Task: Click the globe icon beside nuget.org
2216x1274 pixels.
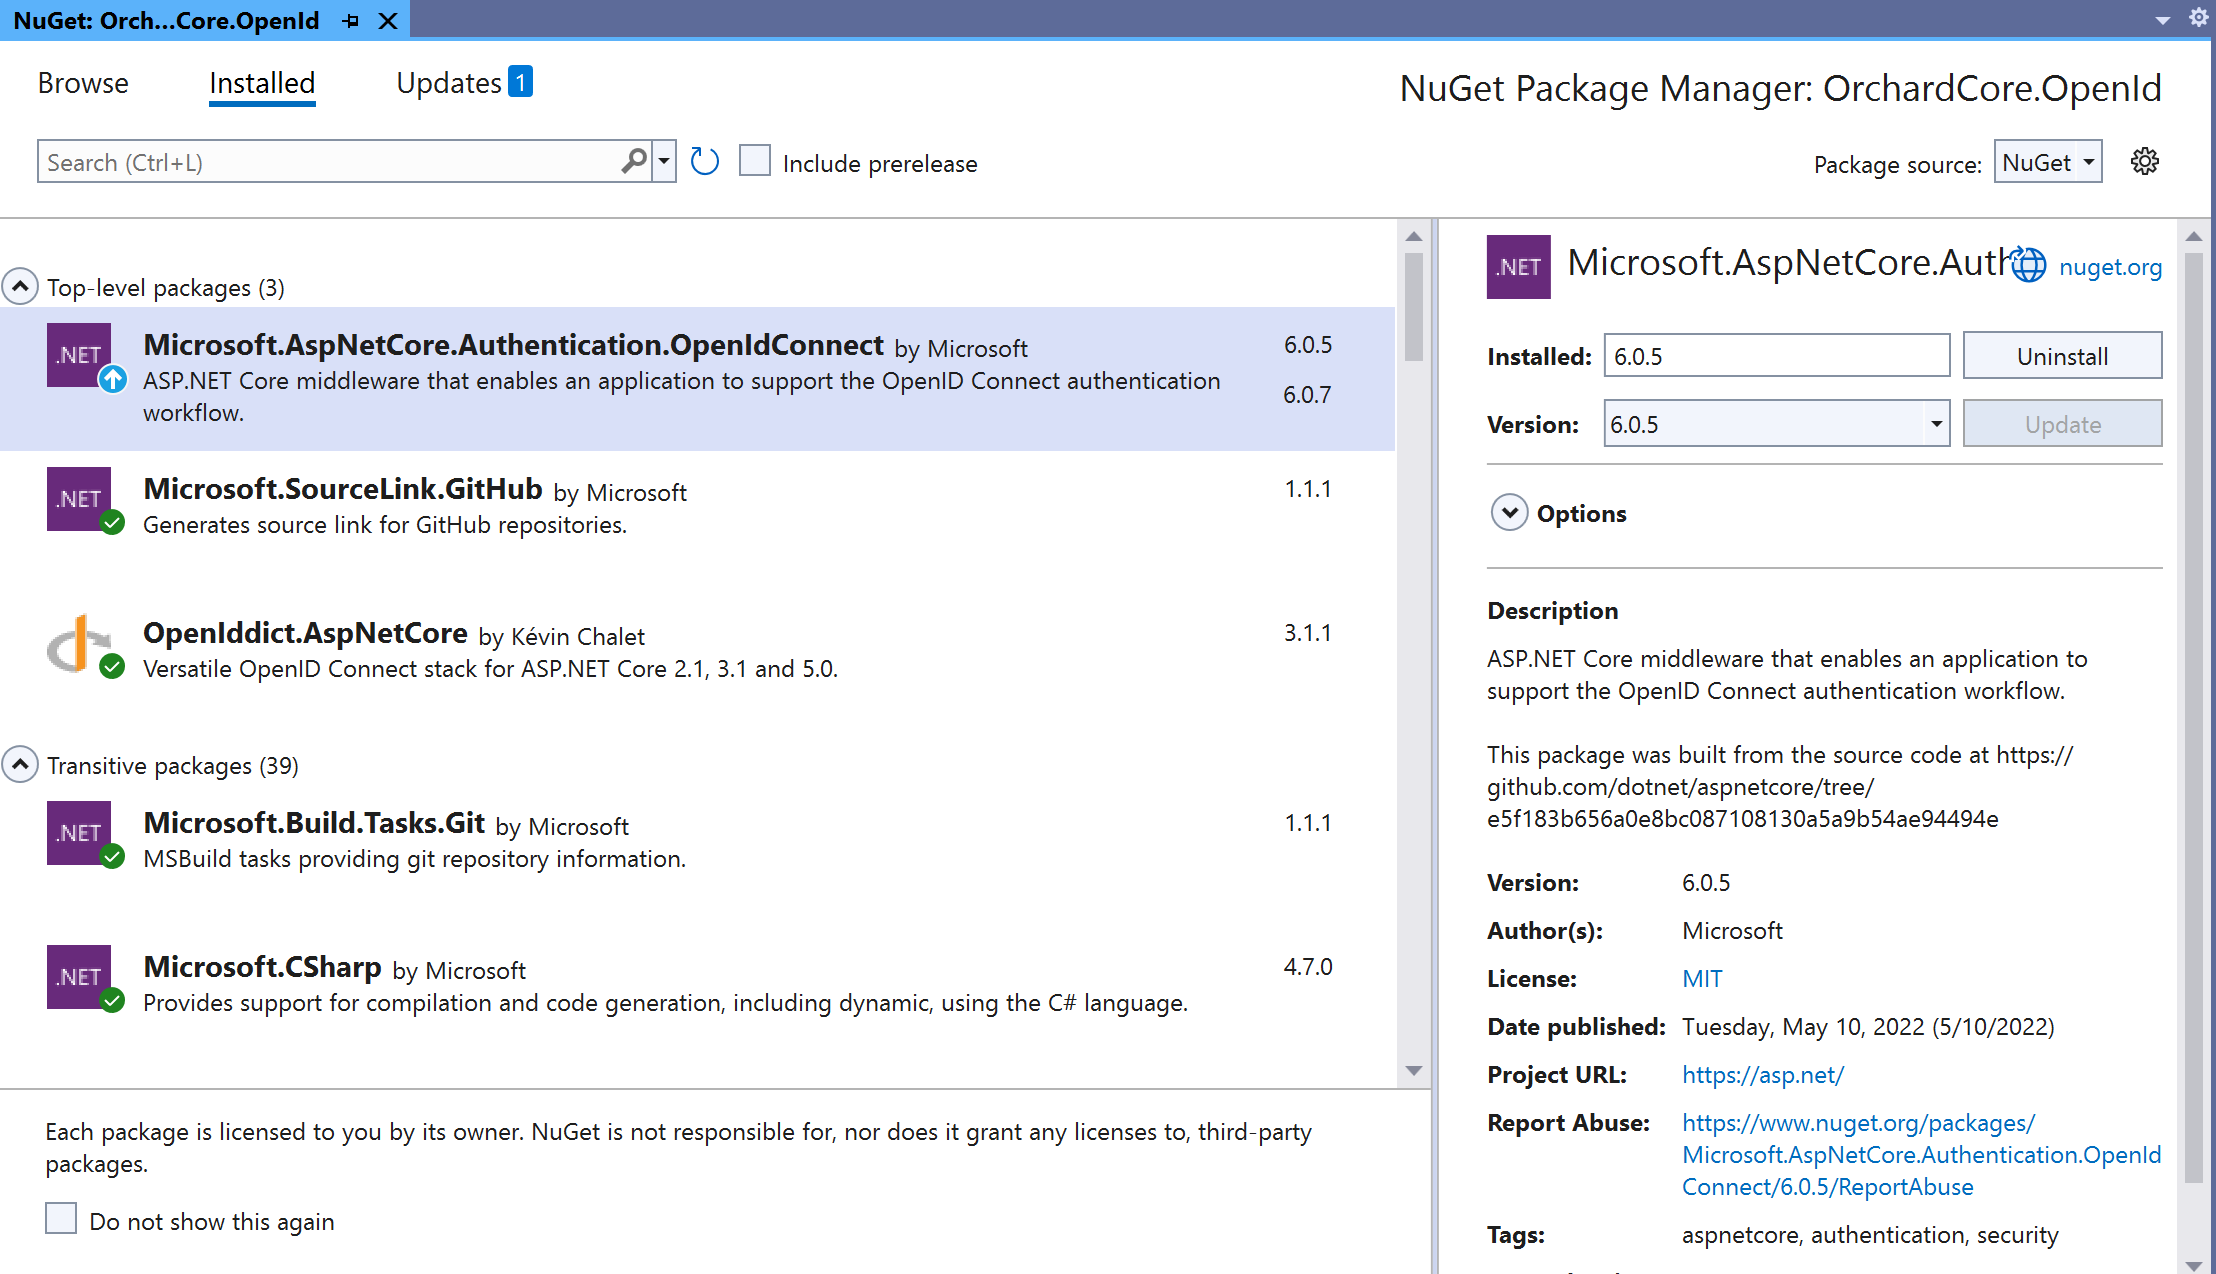Action: coord(2028,266)
